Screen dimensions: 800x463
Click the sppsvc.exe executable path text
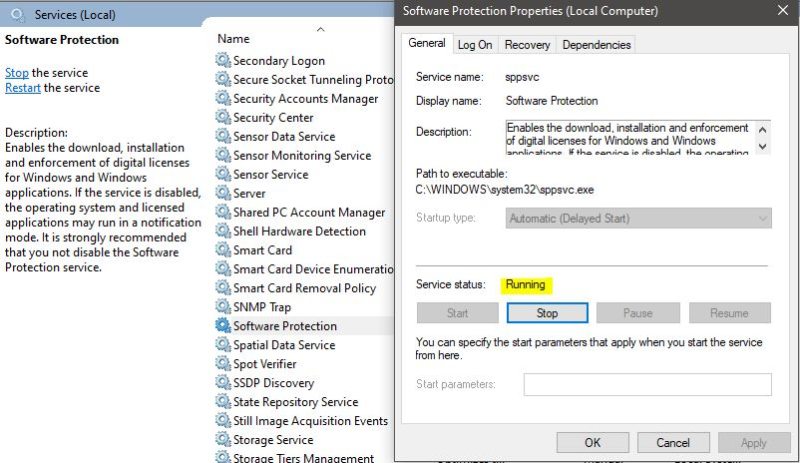pyautogui.click(x=505, y=190)
